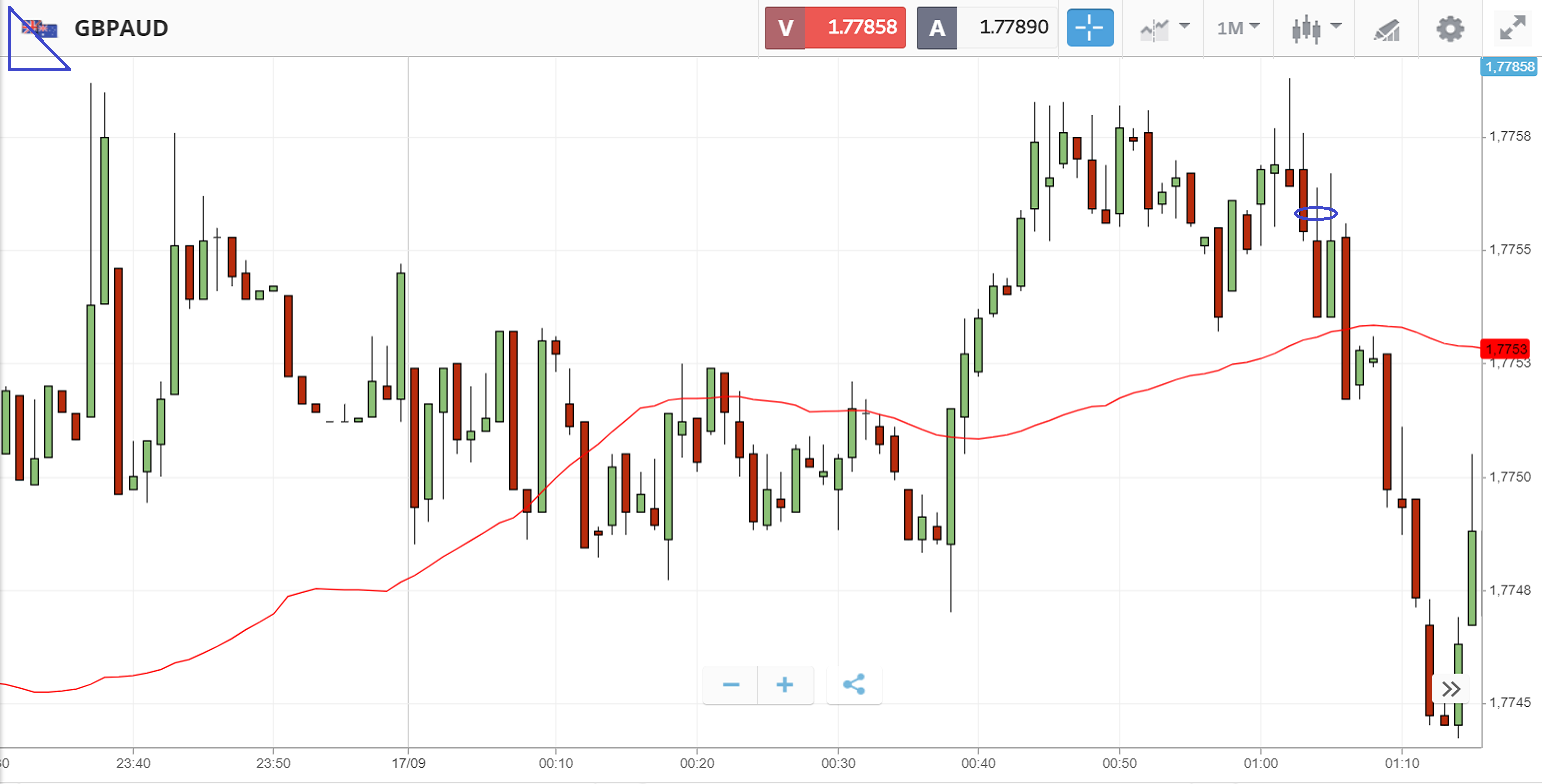Select the blue ellipse drawing on chart
Viewport: 1542px width, 784px height.
tap(1316, 213)
